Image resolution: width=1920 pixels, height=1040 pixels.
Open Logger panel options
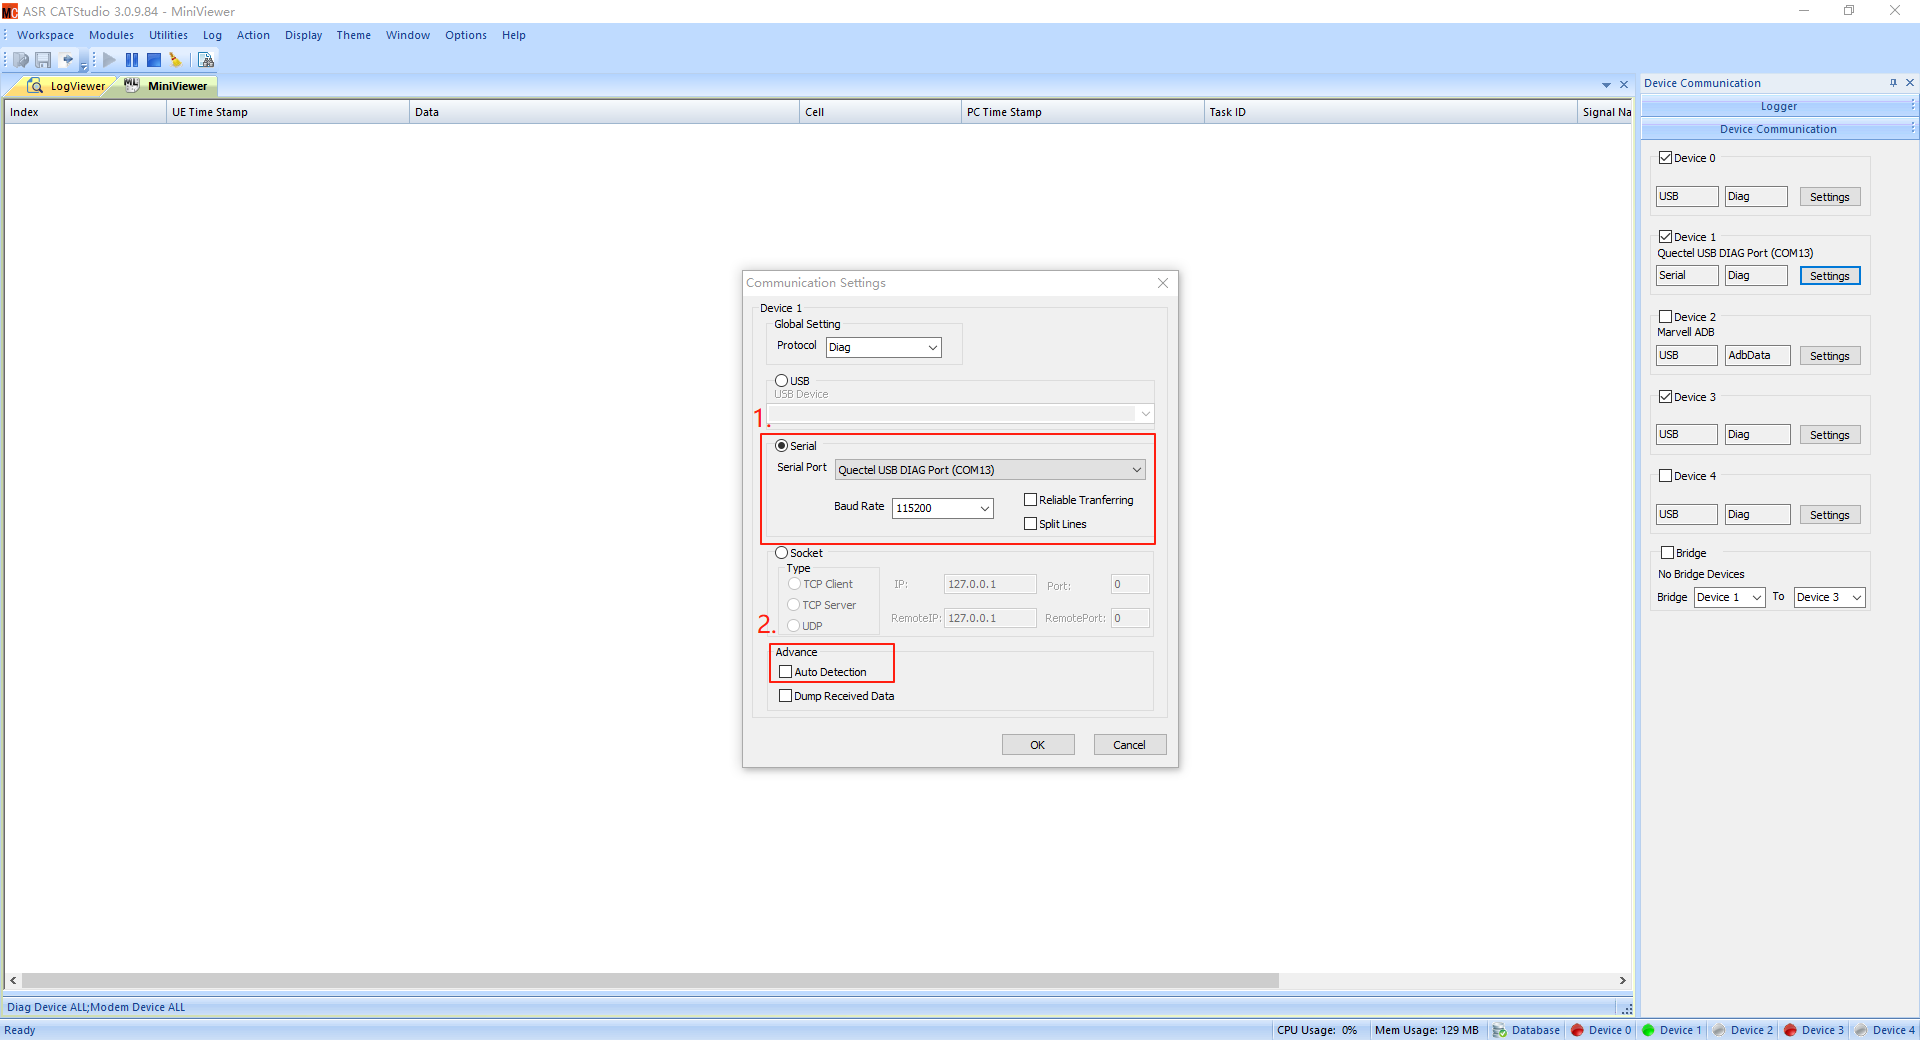[x=1912, y=105]
